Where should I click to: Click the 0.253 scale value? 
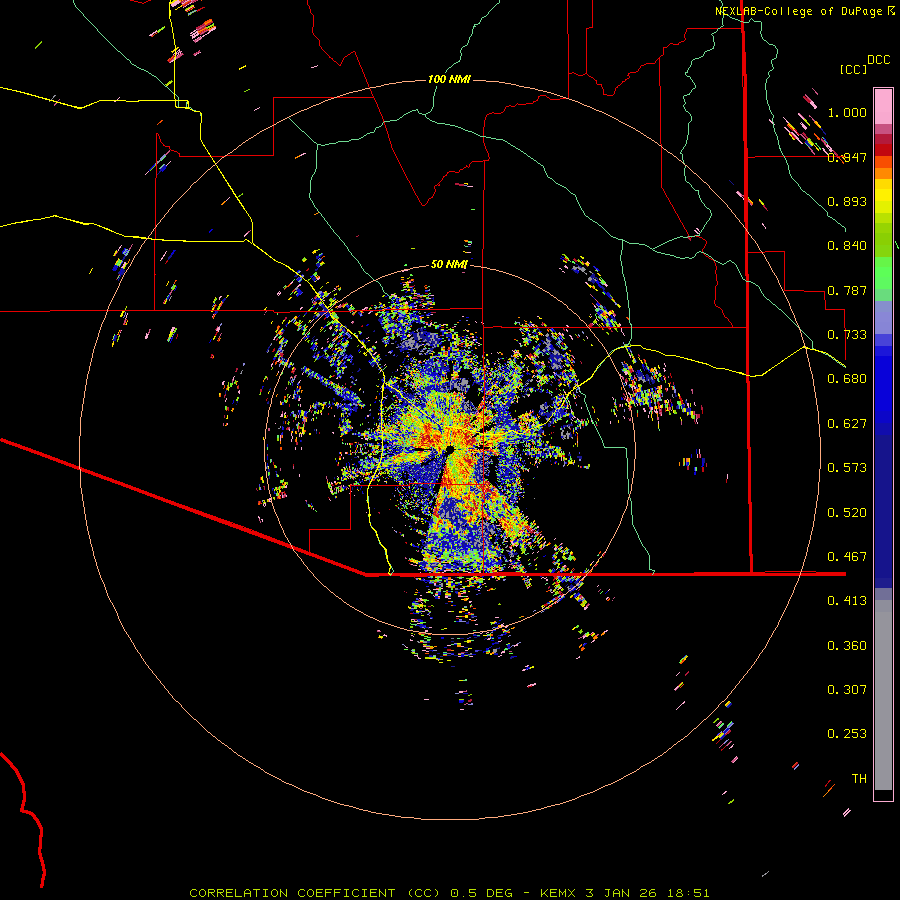(x=847, y=734)
